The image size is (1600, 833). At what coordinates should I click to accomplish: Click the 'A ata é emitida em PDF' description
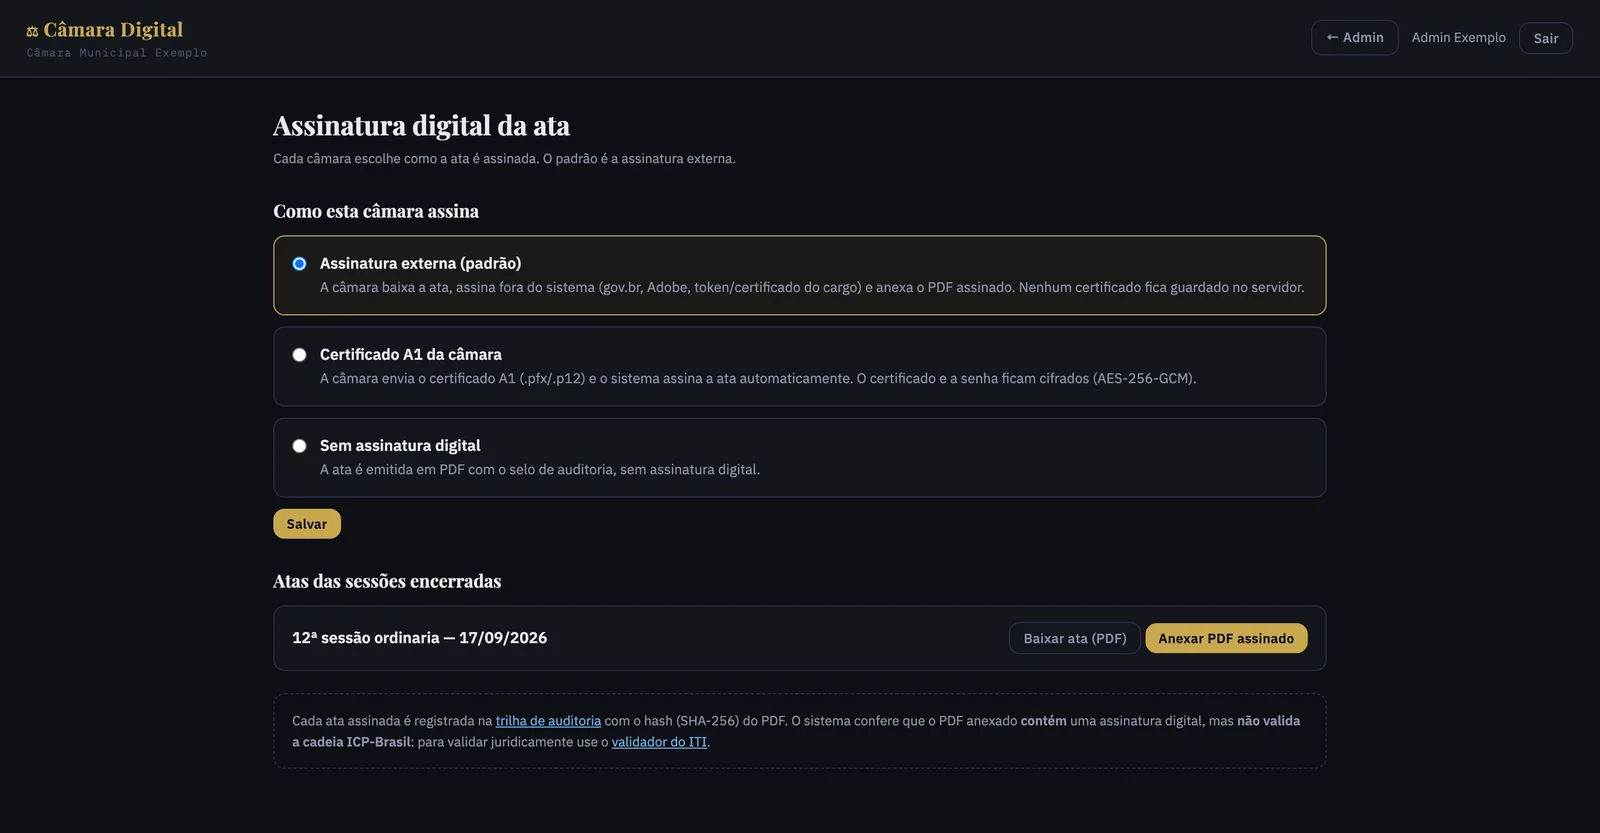click(540, 469)
